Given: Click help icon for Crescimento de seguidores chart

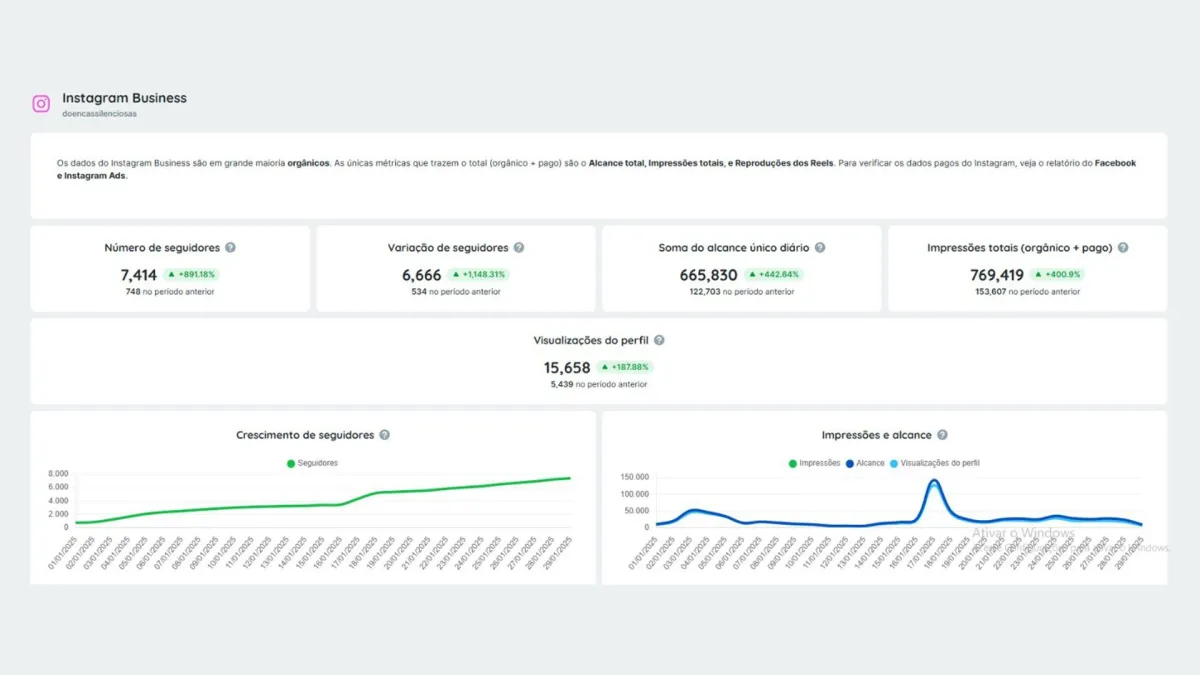Looking at the screenshot, I should point(385,435).
